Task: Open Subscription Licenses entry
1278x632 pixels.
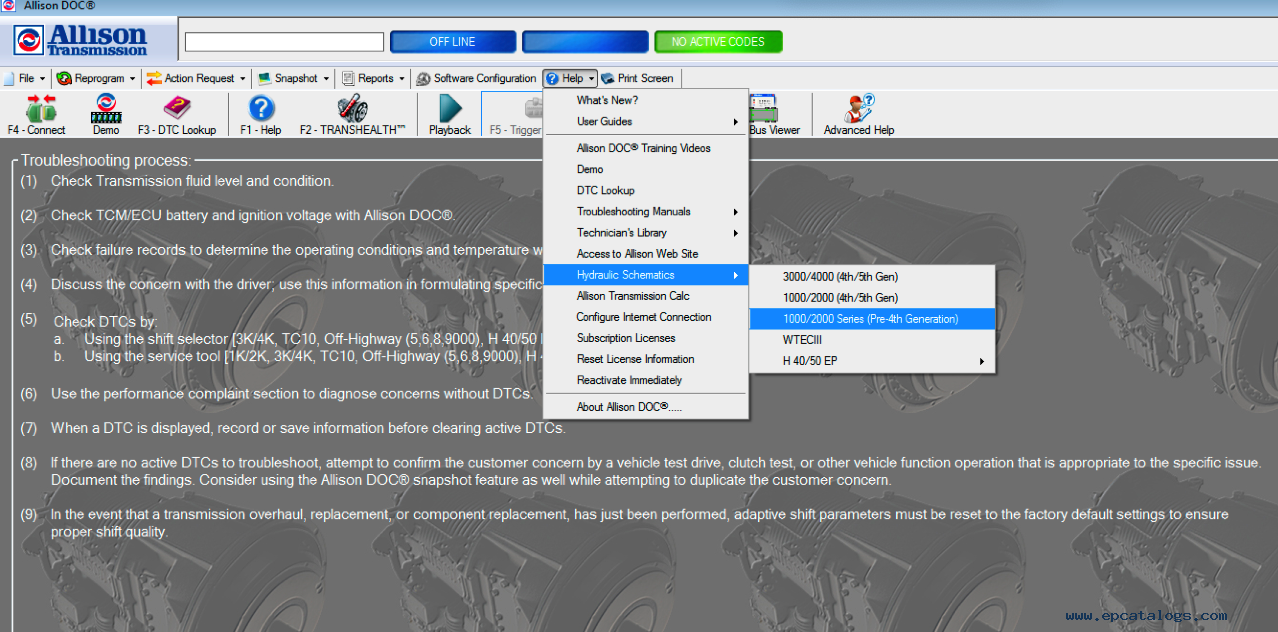Action: coord(646,338)
